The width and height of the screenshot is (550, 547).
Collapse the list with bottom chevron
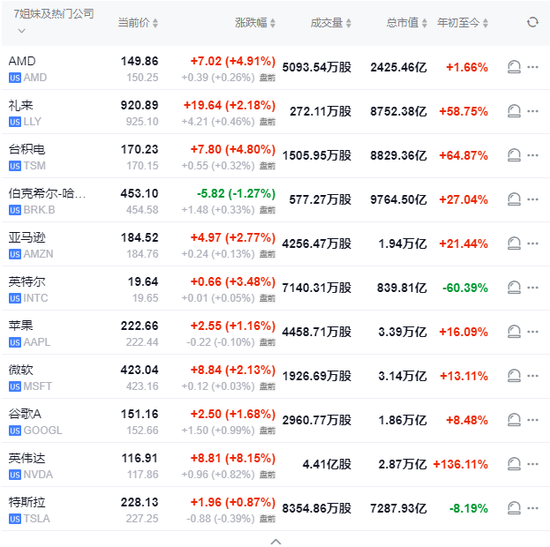pyautogui.click(x=276, y=542)
